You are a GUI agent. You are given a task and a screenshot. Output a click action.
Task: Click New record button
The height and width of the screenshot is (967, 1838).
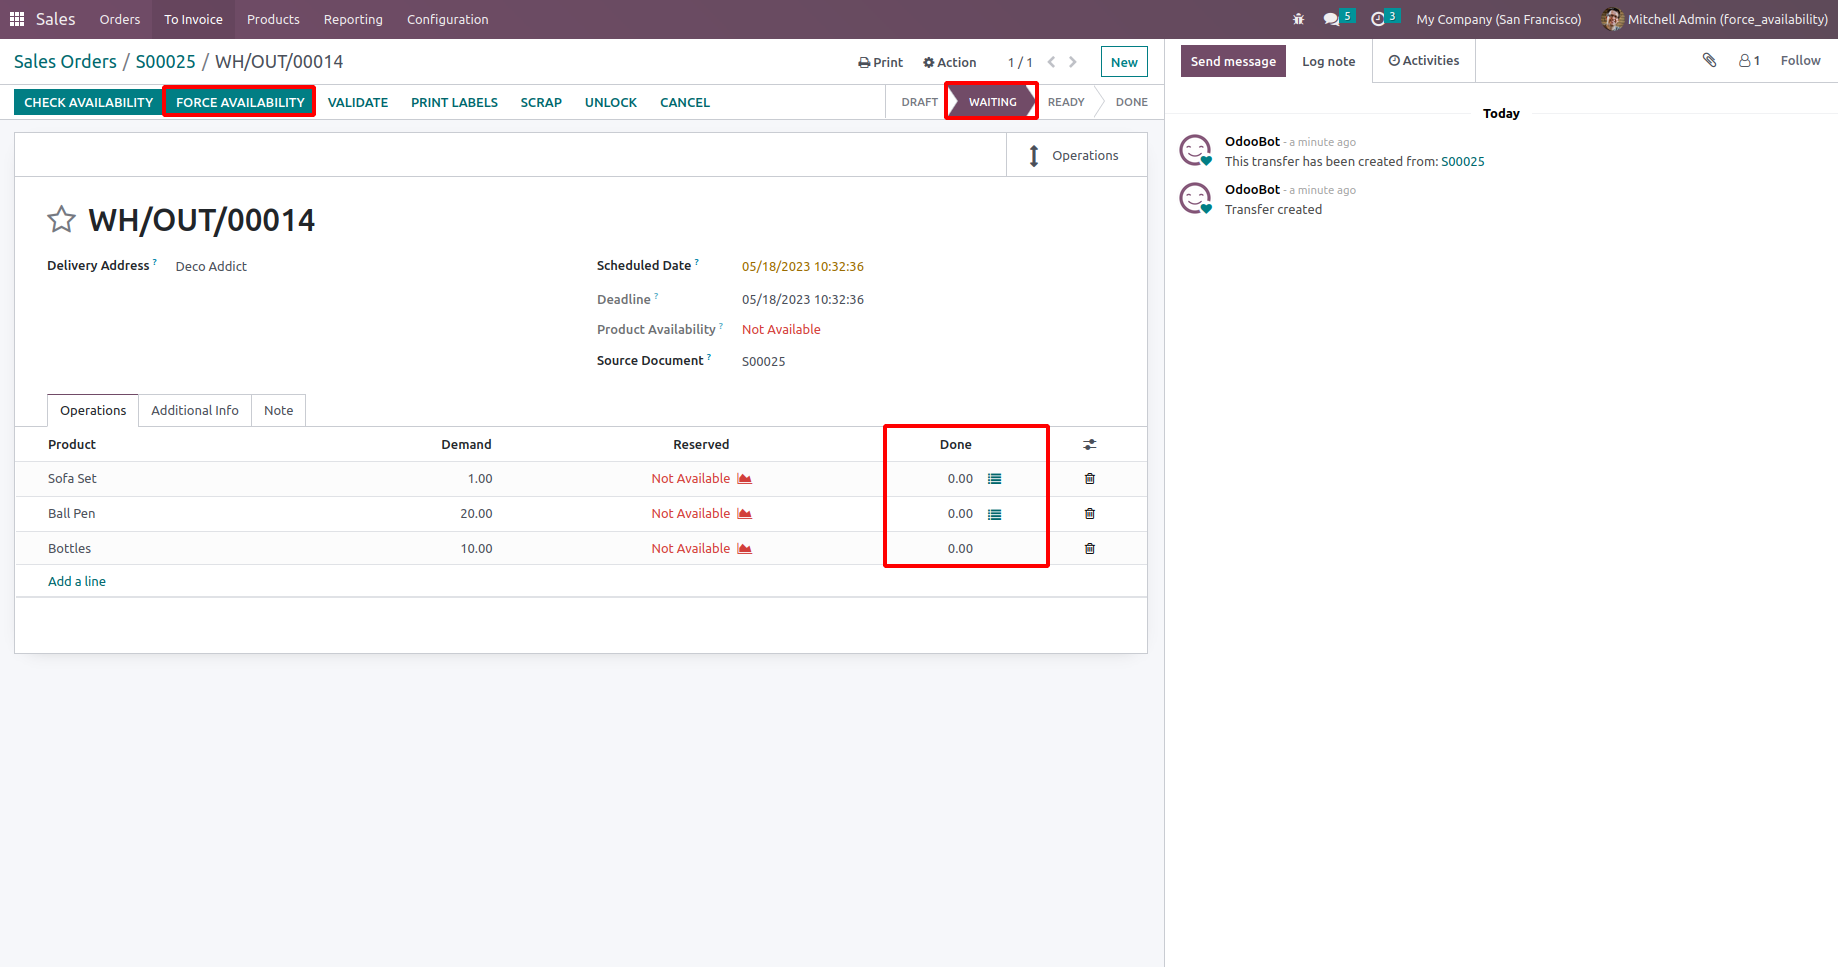click(1124, 62)
